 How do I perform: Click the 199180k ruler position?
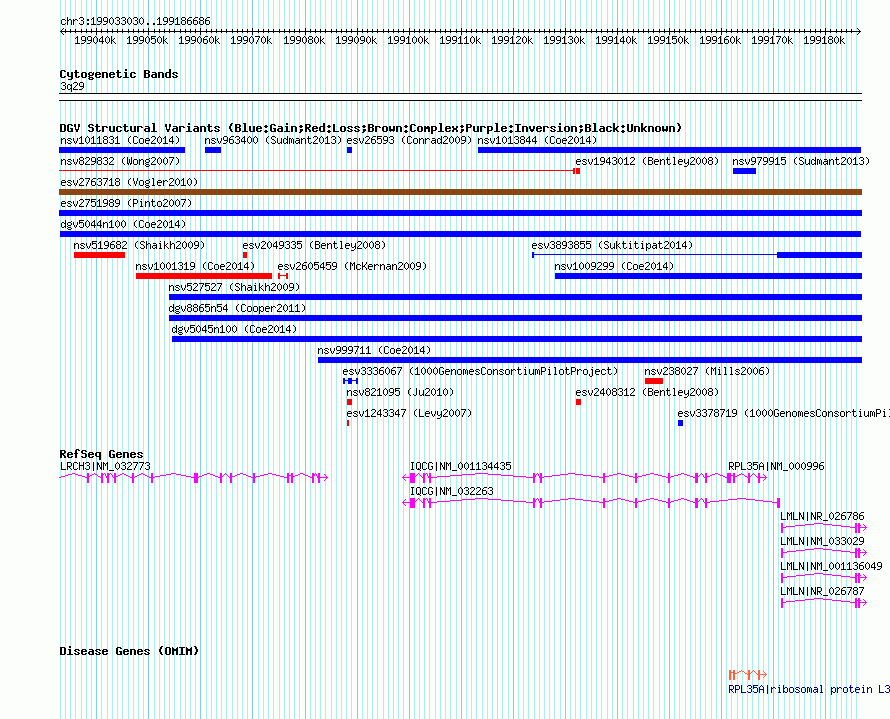tap(824, 40)
